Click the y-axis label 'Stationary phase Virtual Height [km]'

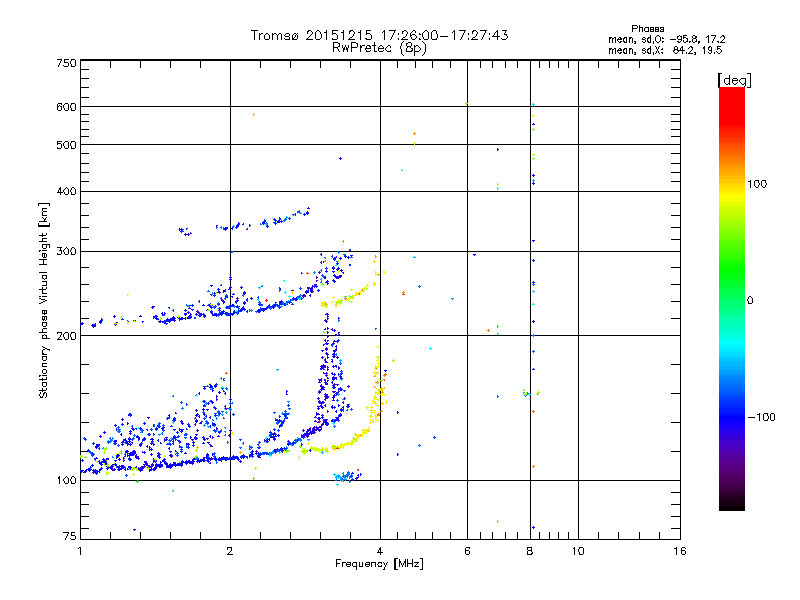tap(44, 301)
